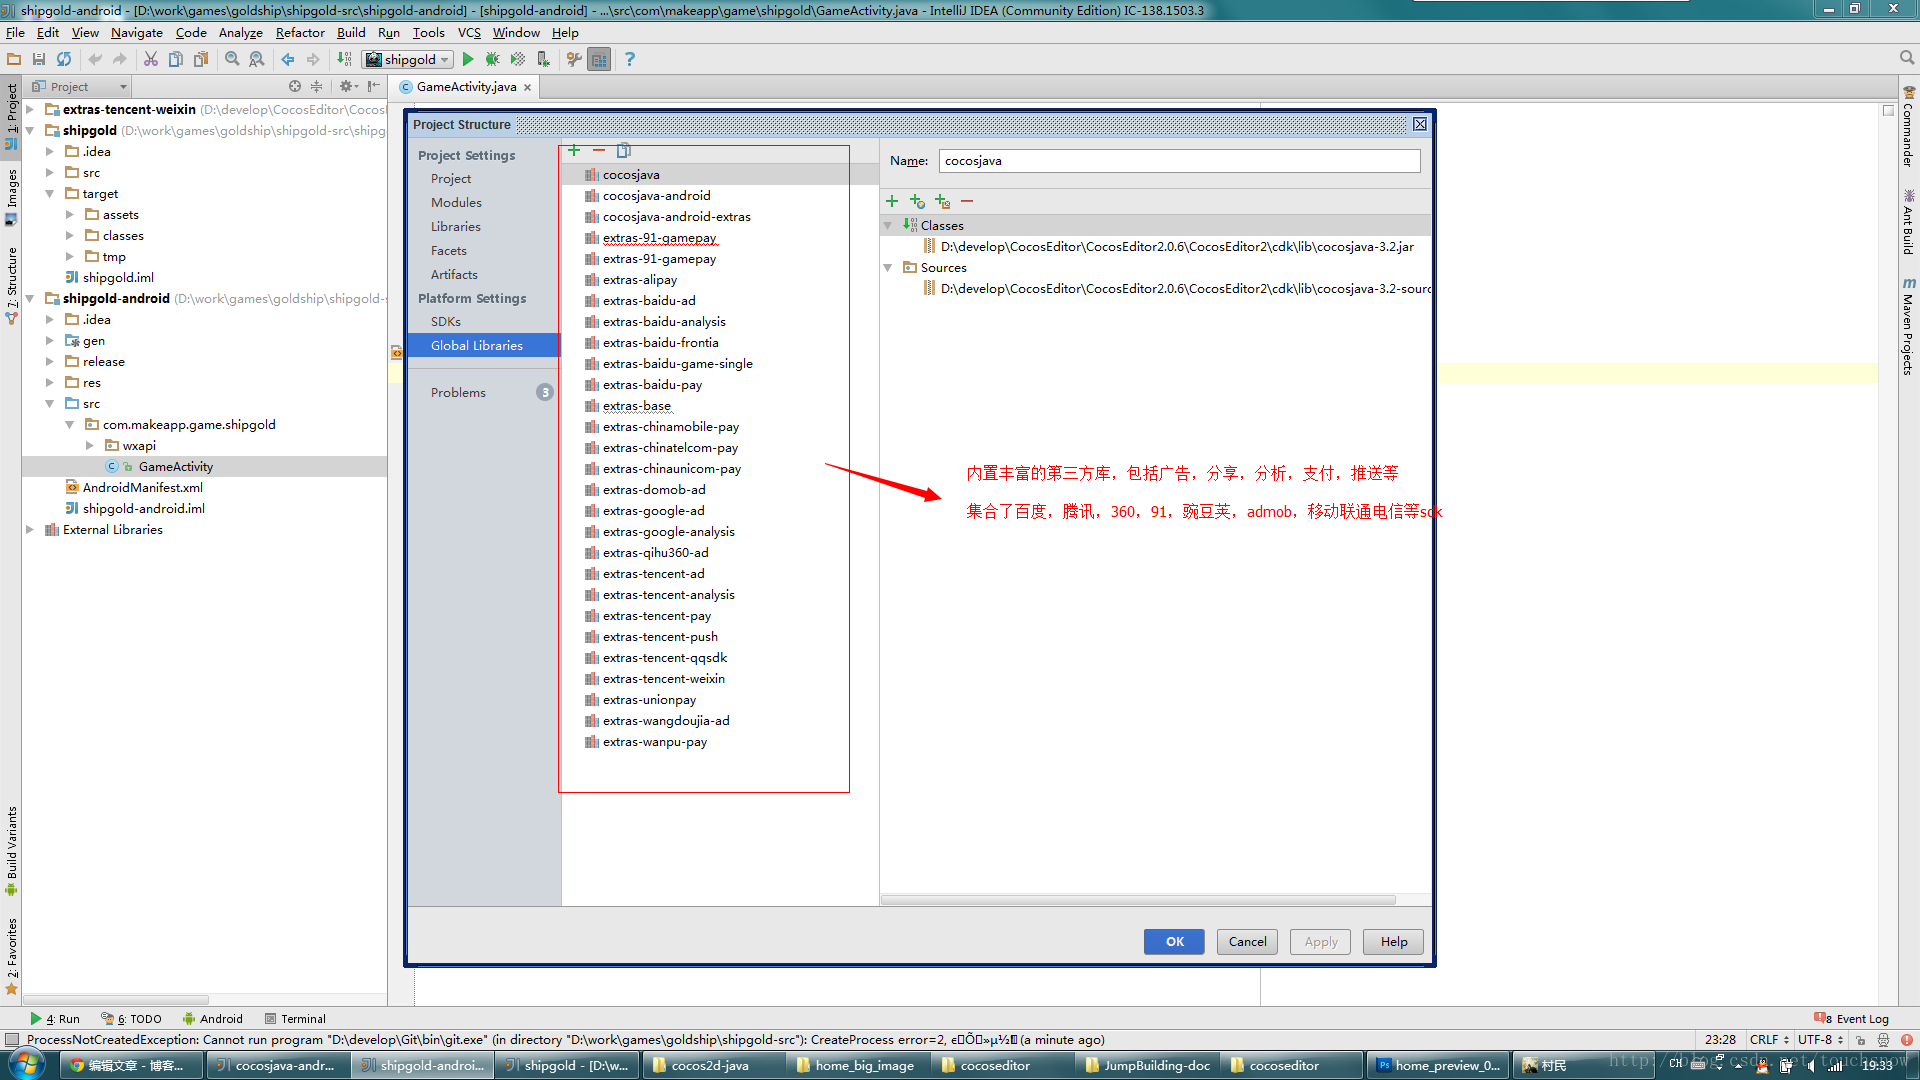Viewport: 1920px width, 1080px height.
Task: Expand the wxapi package in the project tree
Action: 90,446
